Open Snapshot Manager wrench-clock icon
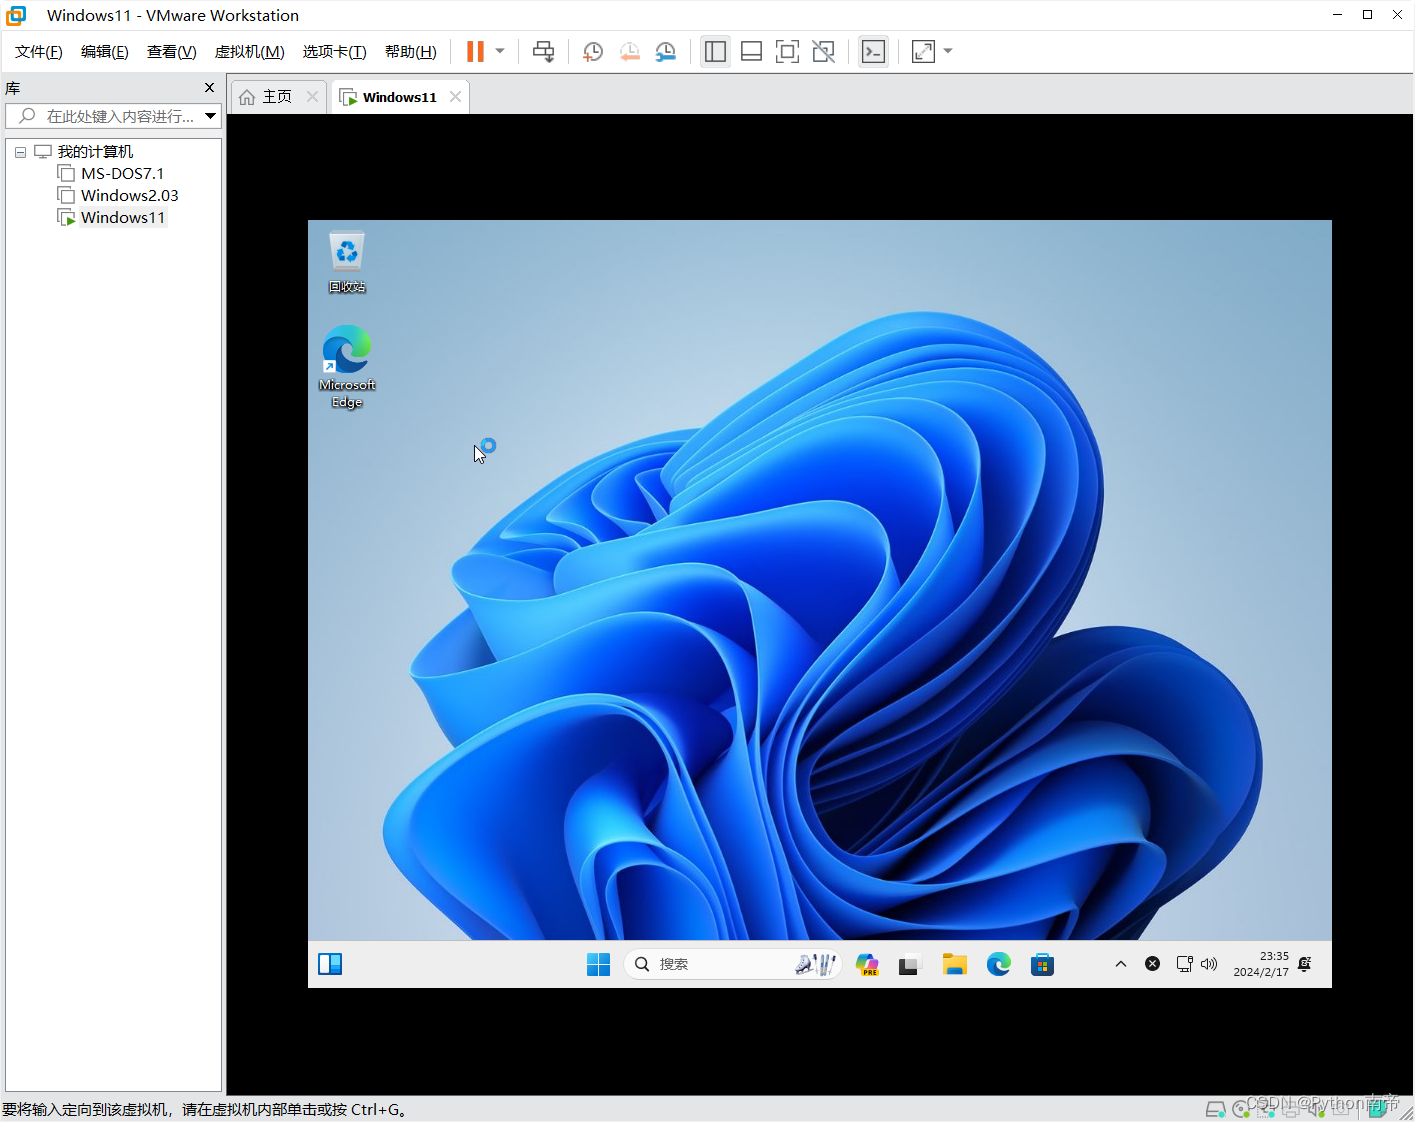 click(x=665, y=52)
